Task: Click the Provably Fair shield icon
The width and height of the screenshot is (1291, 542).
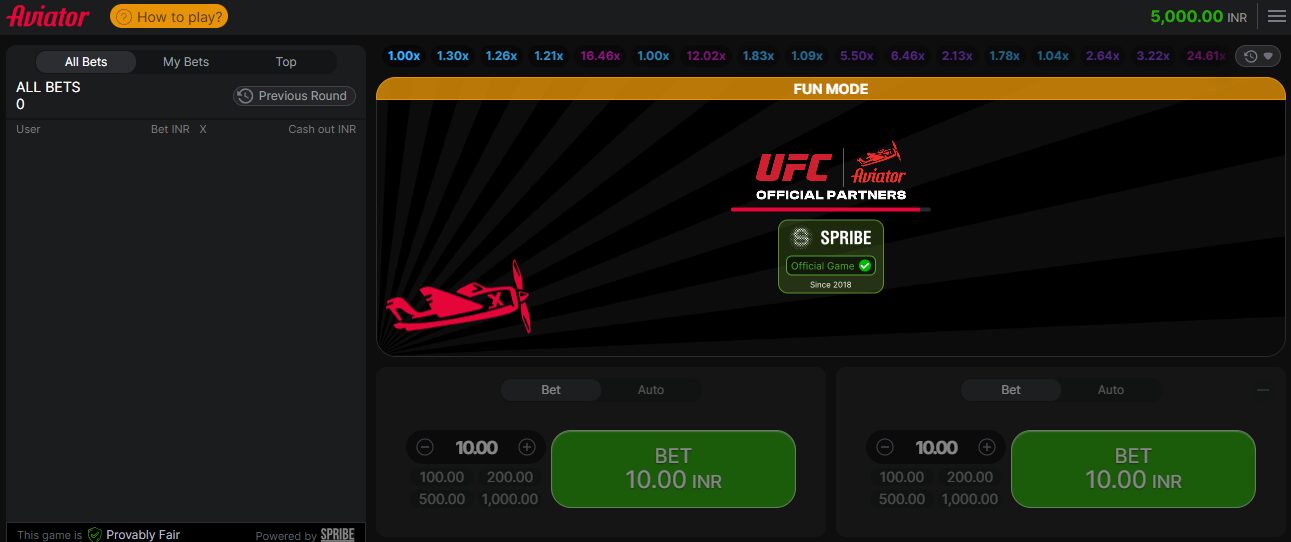Action: [x=95, y=535]
